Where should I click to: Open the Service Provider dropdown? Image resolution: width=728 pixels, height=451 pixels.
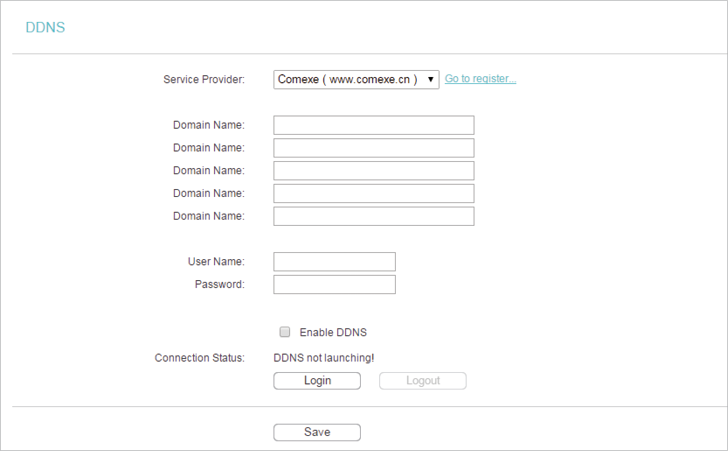[356, 79]
